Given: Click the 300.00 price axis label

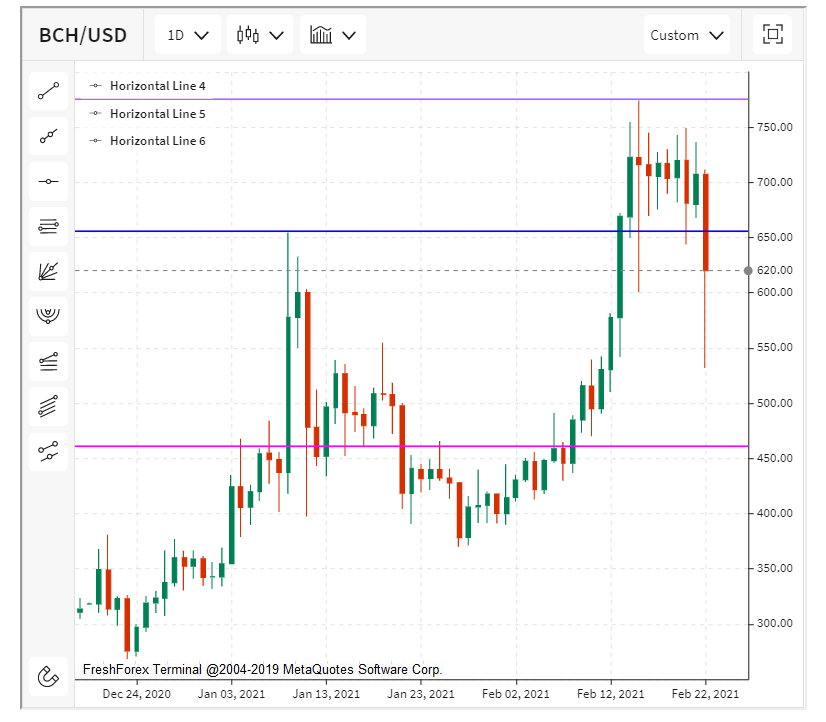Looking at the screenshot, I should point(774,624).
